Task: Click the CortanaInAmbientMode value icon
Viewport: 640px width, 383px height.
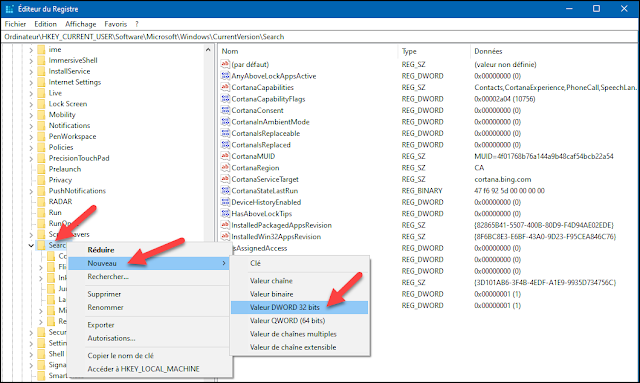Action: (x=225, y=121)
